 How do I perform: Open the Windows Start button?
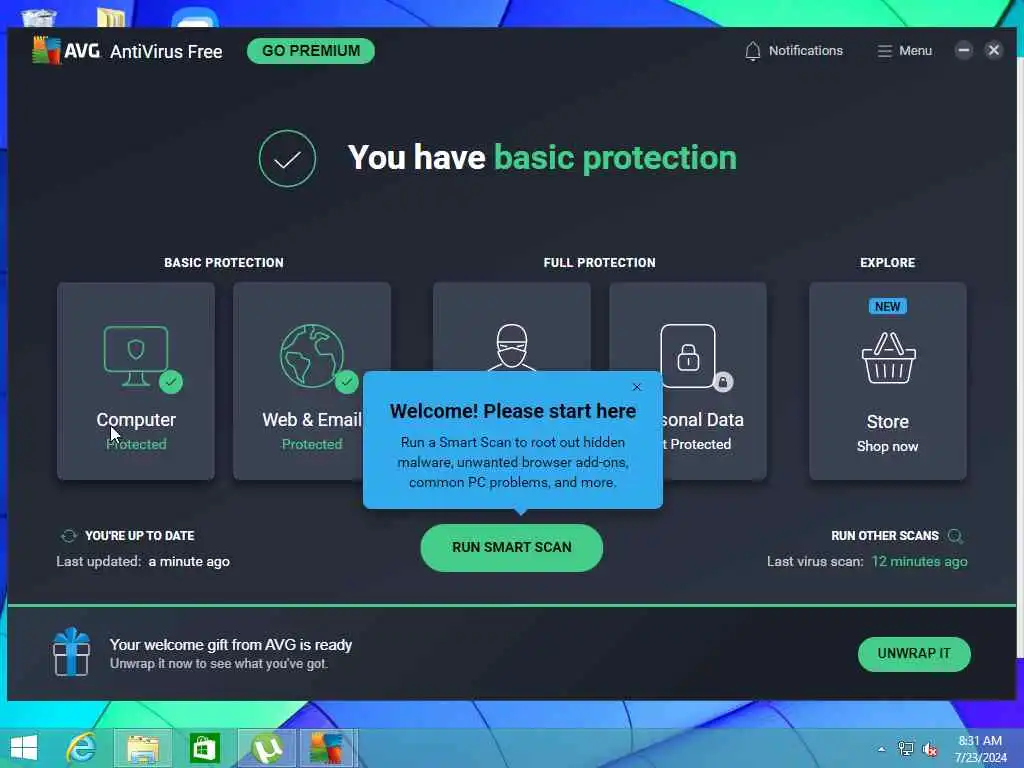24,748
